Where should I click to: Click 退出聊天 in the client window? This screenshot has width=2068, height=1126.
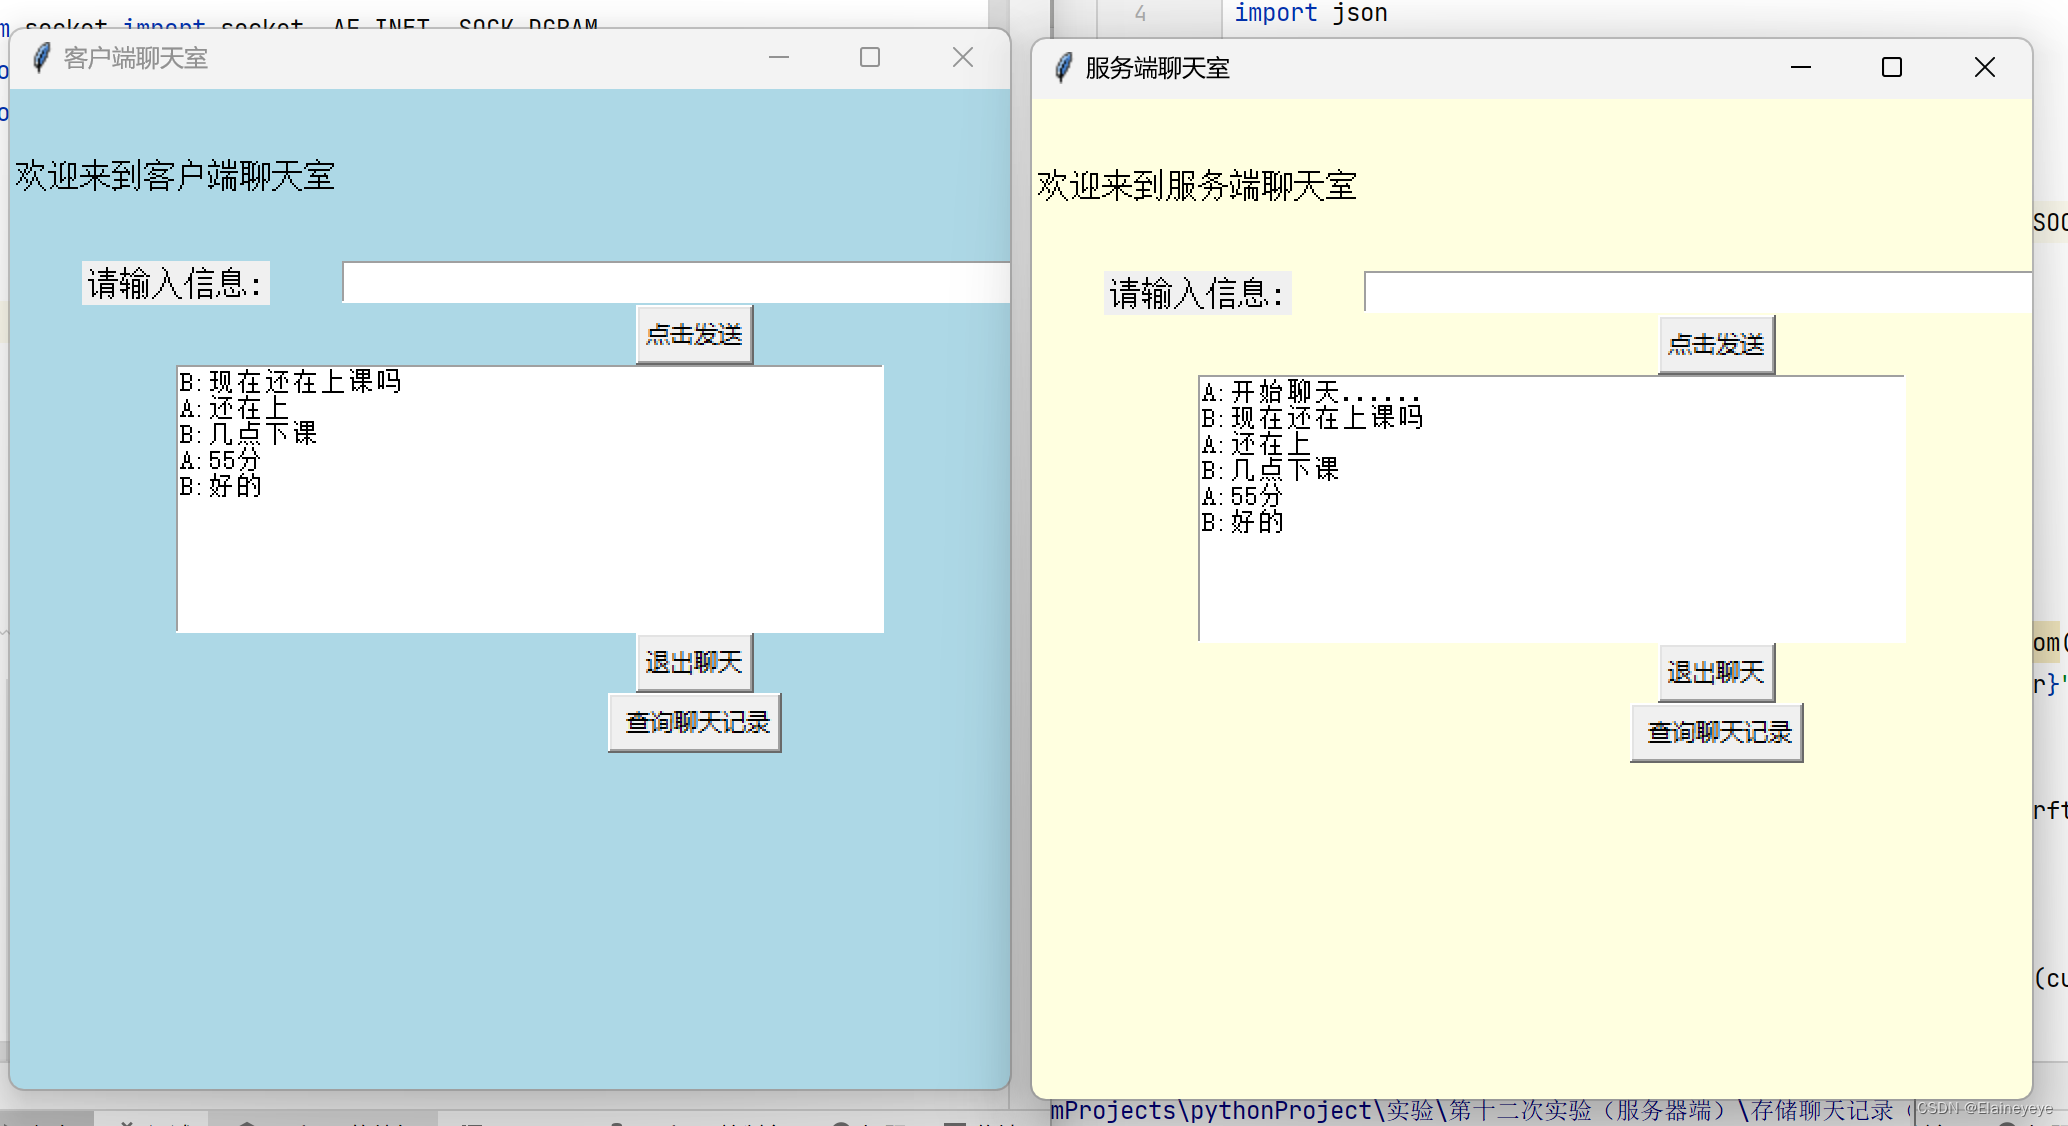pos(694,662)
